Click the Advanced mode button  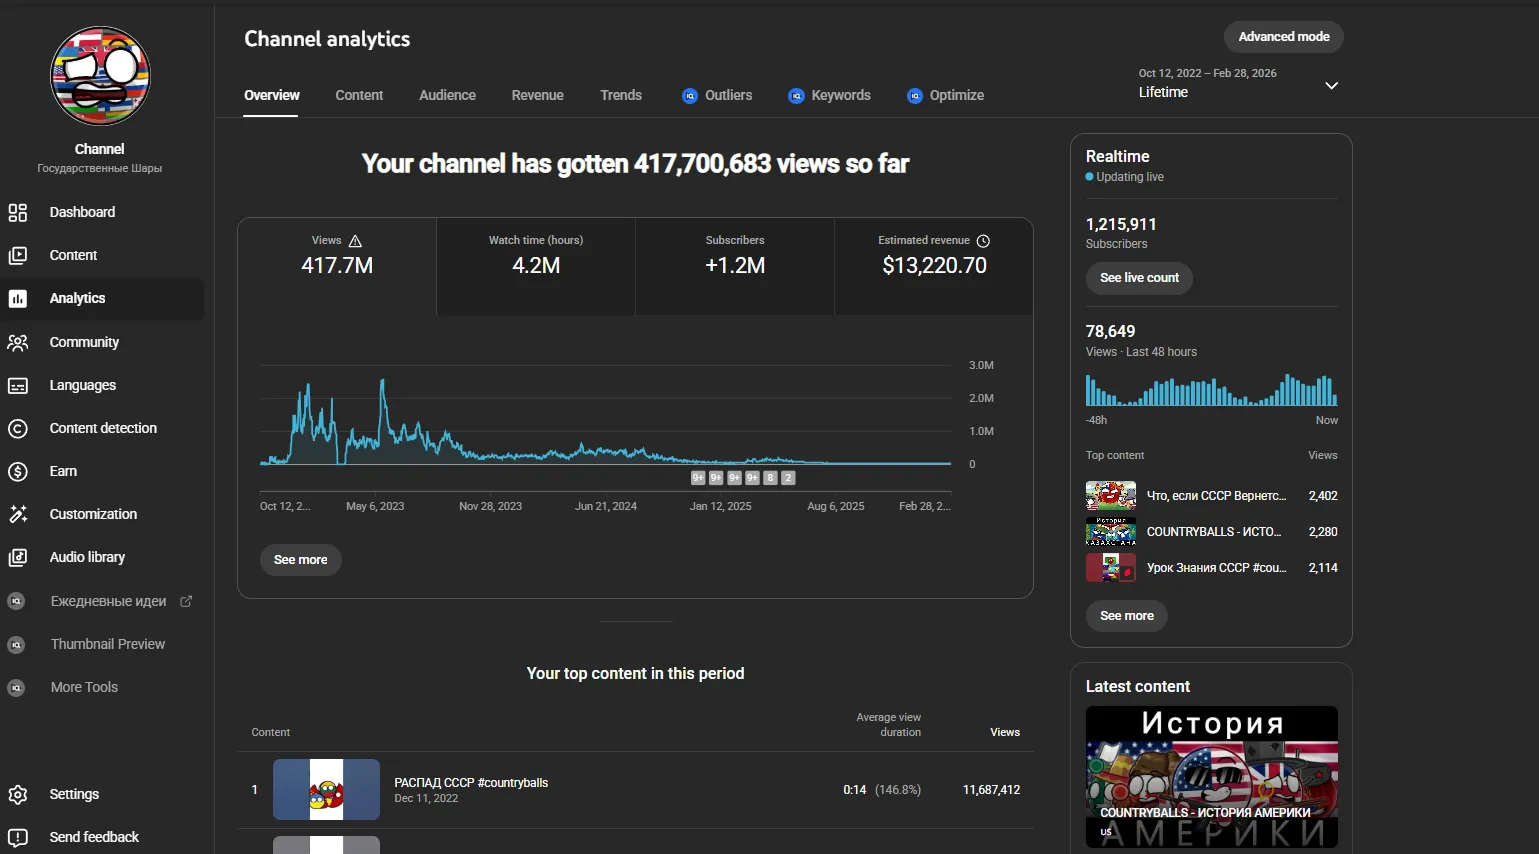click(x=1284, y=37)
